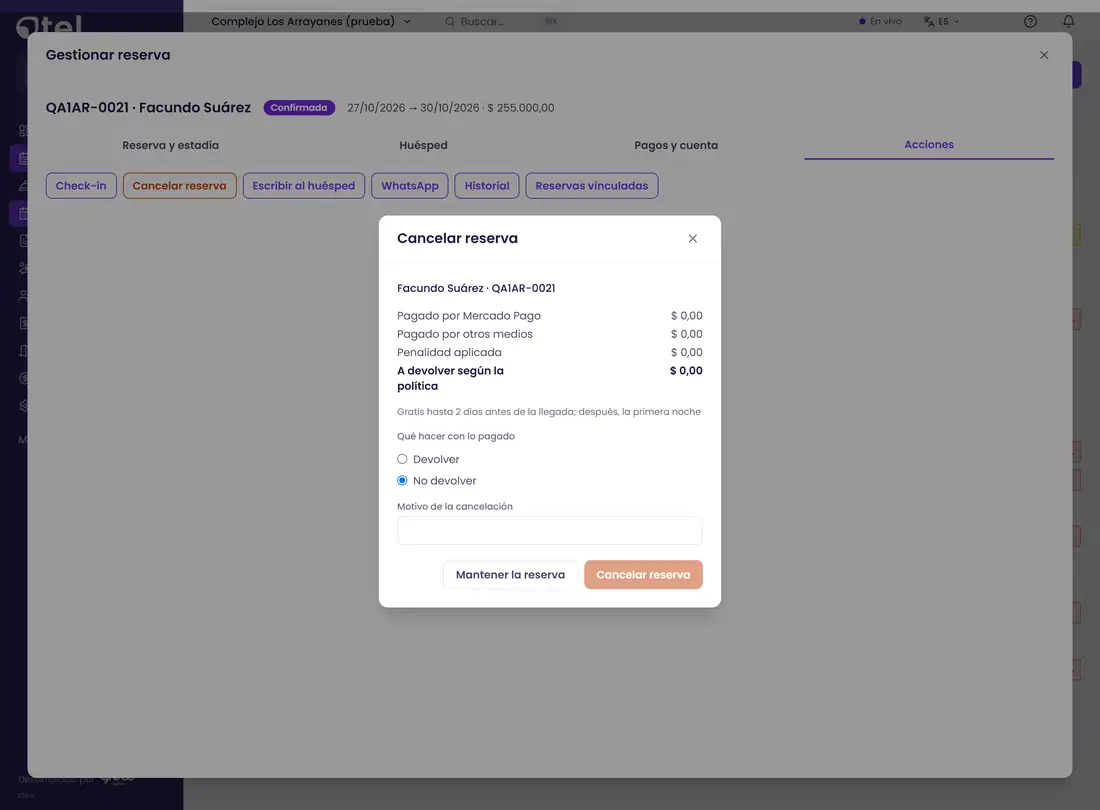Open Reservas vinculadas action
Viewport: 1100px width, 810px height.
tap(591, 186)
